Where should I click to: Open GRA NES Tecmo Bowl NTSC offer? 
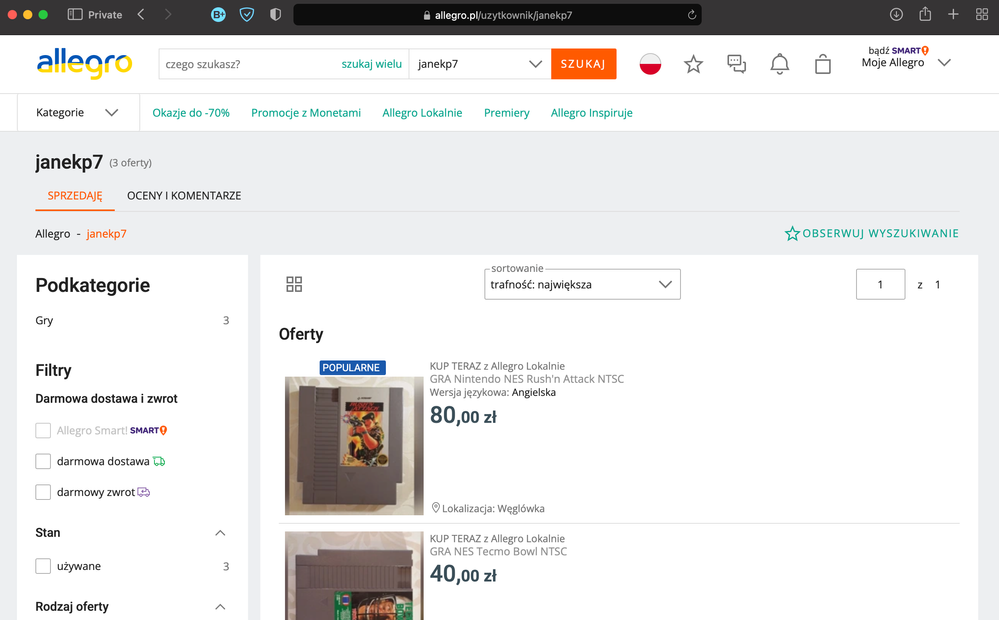498,552
